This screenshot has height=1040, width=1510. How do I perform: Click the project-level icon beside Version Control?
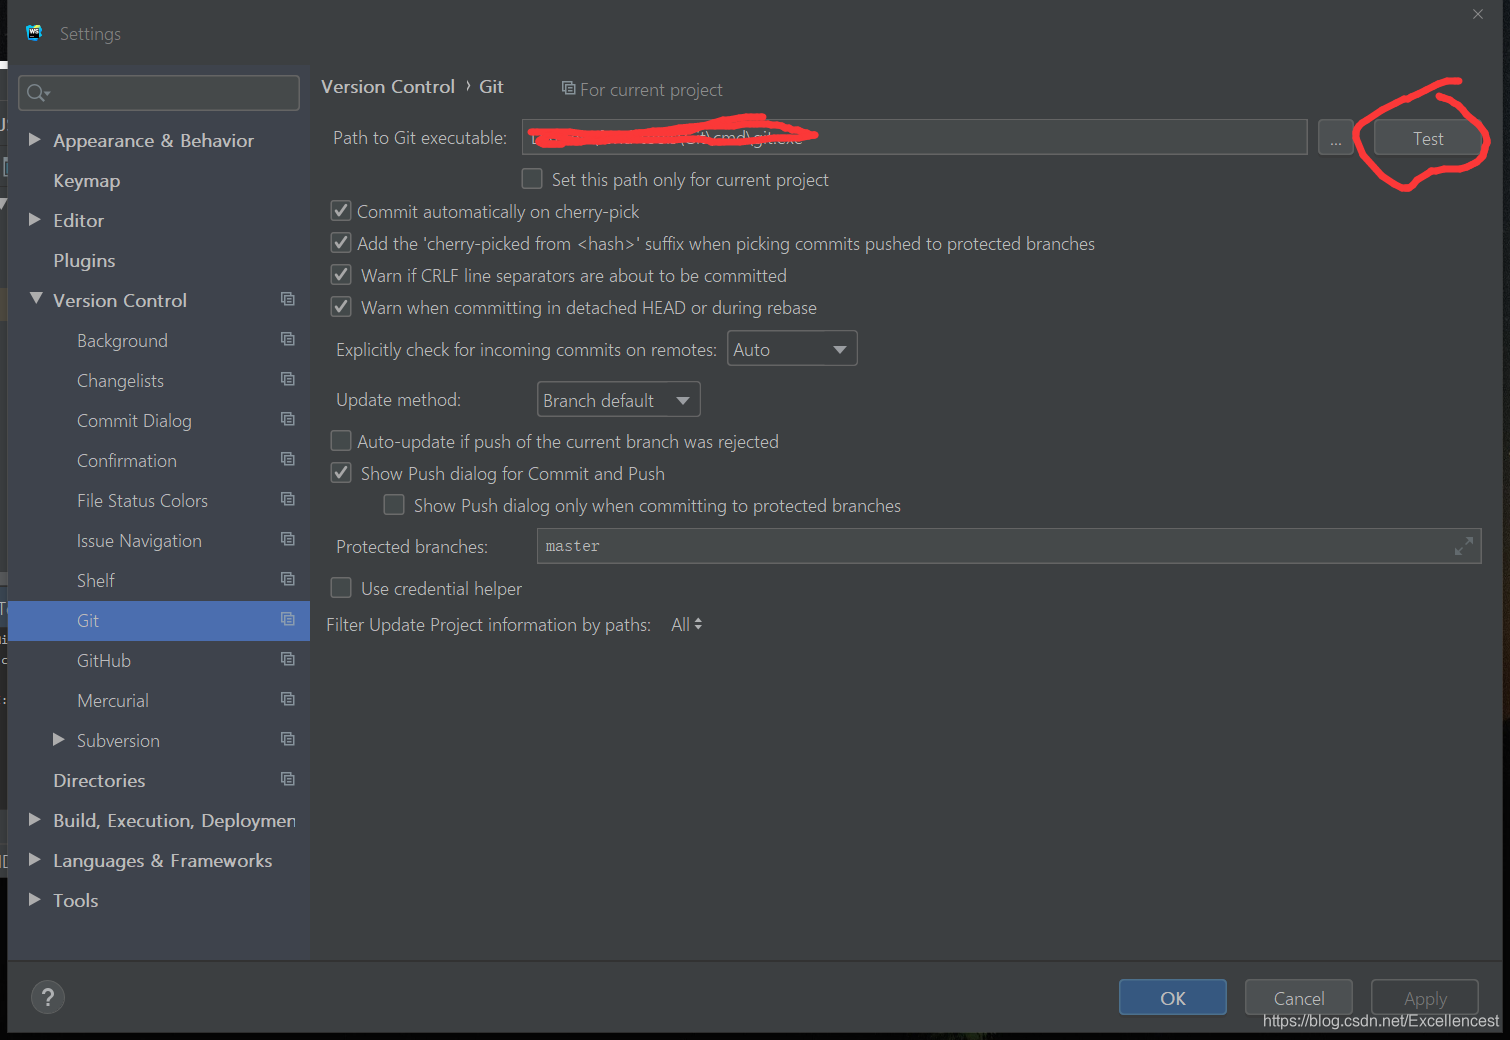click(x=288, y=299)
